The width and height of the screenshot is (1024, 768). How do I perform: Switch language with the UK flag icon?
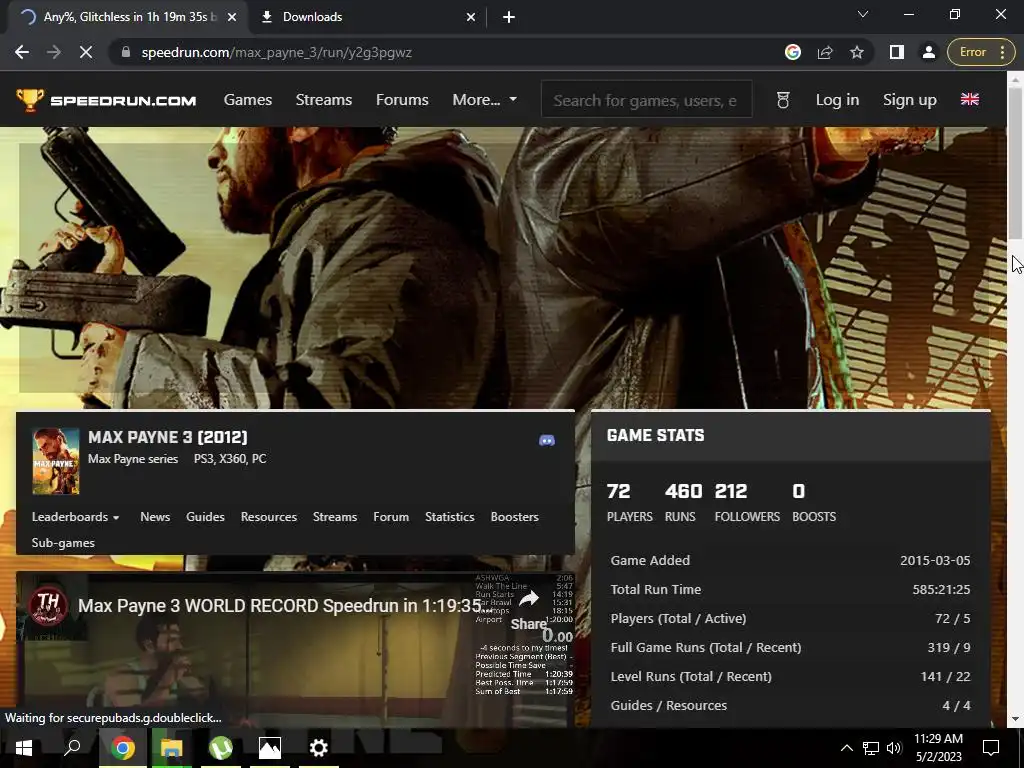coord(970,99)
